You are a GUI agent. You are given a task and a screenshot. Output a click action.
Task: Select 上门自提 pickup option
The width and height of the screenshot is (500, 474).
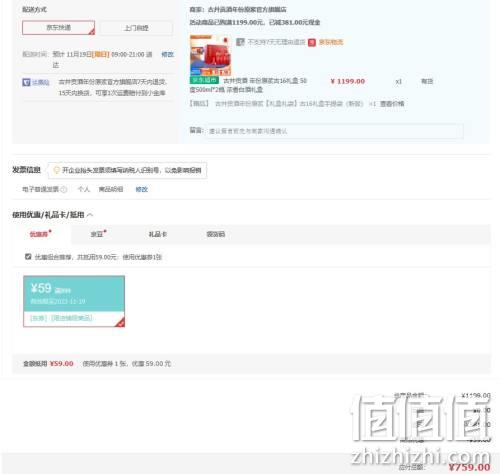[136, 28]
